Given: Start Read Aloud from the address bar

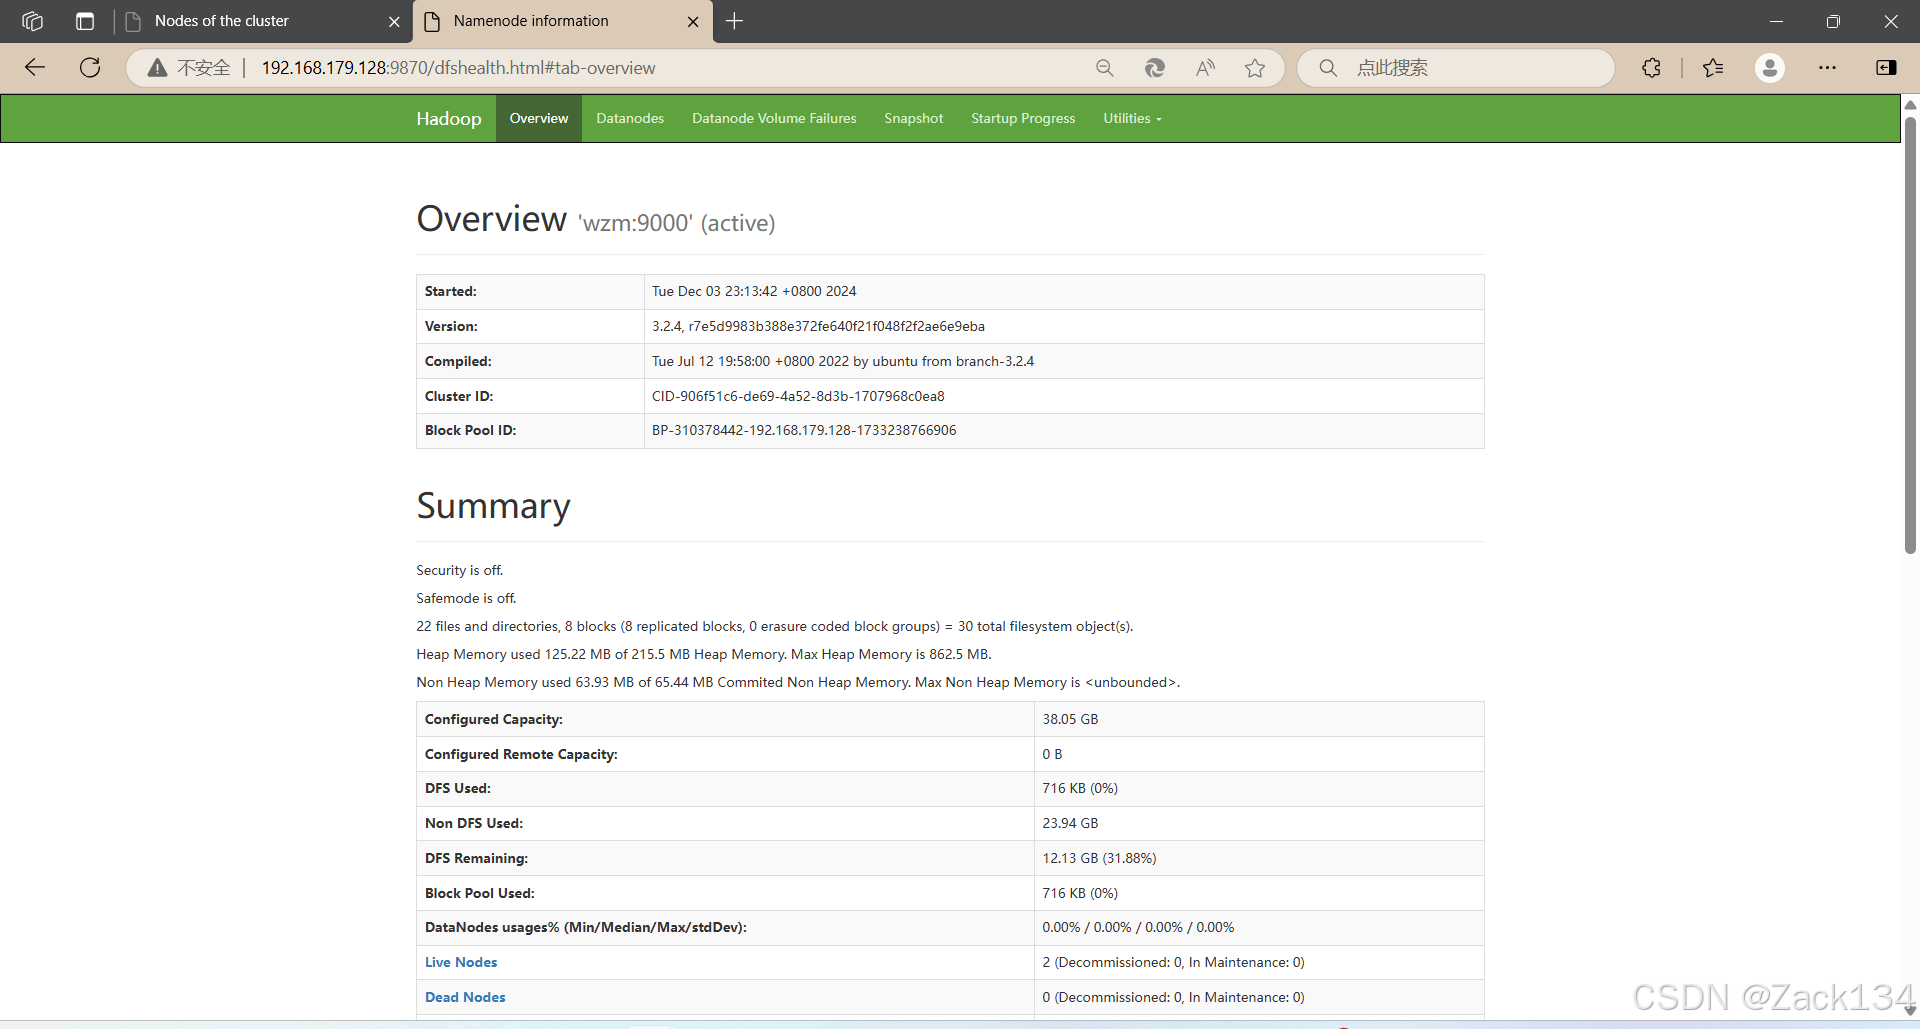Looking at the screenshot, I should [x=1205, y=68].
